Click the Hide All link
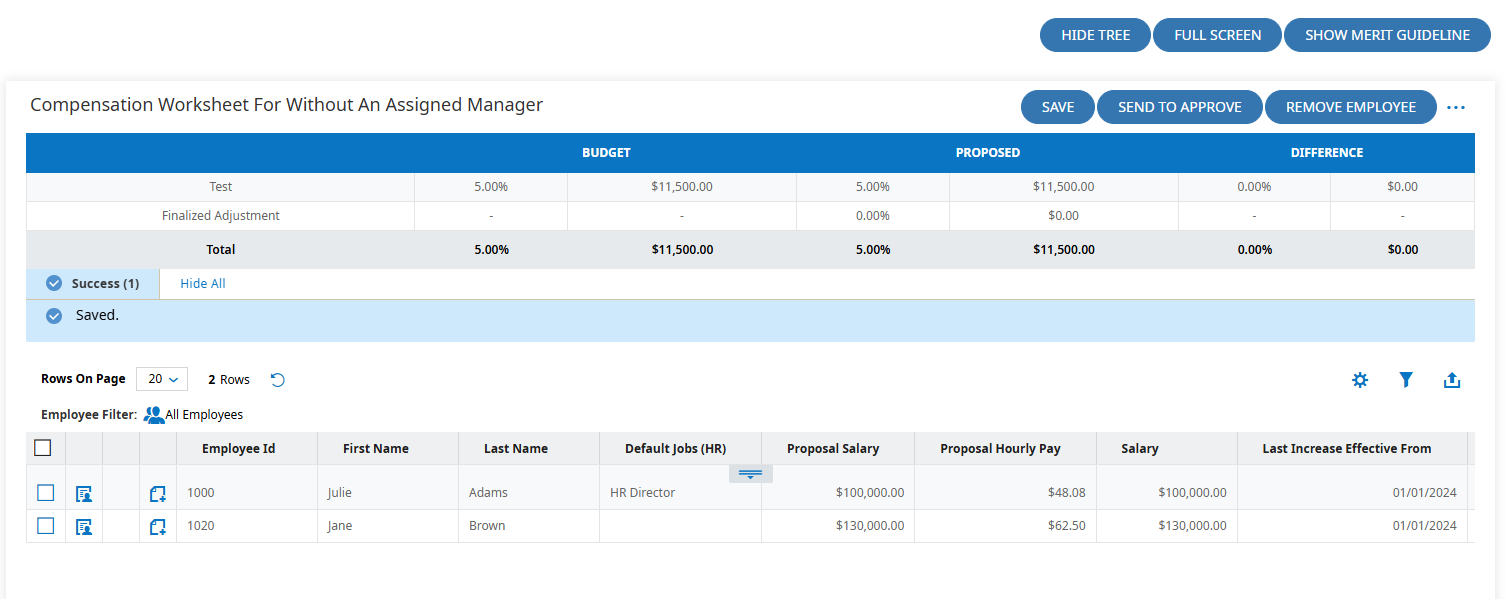Screen dimensions: 1510x599 click(x=203, y=284)
